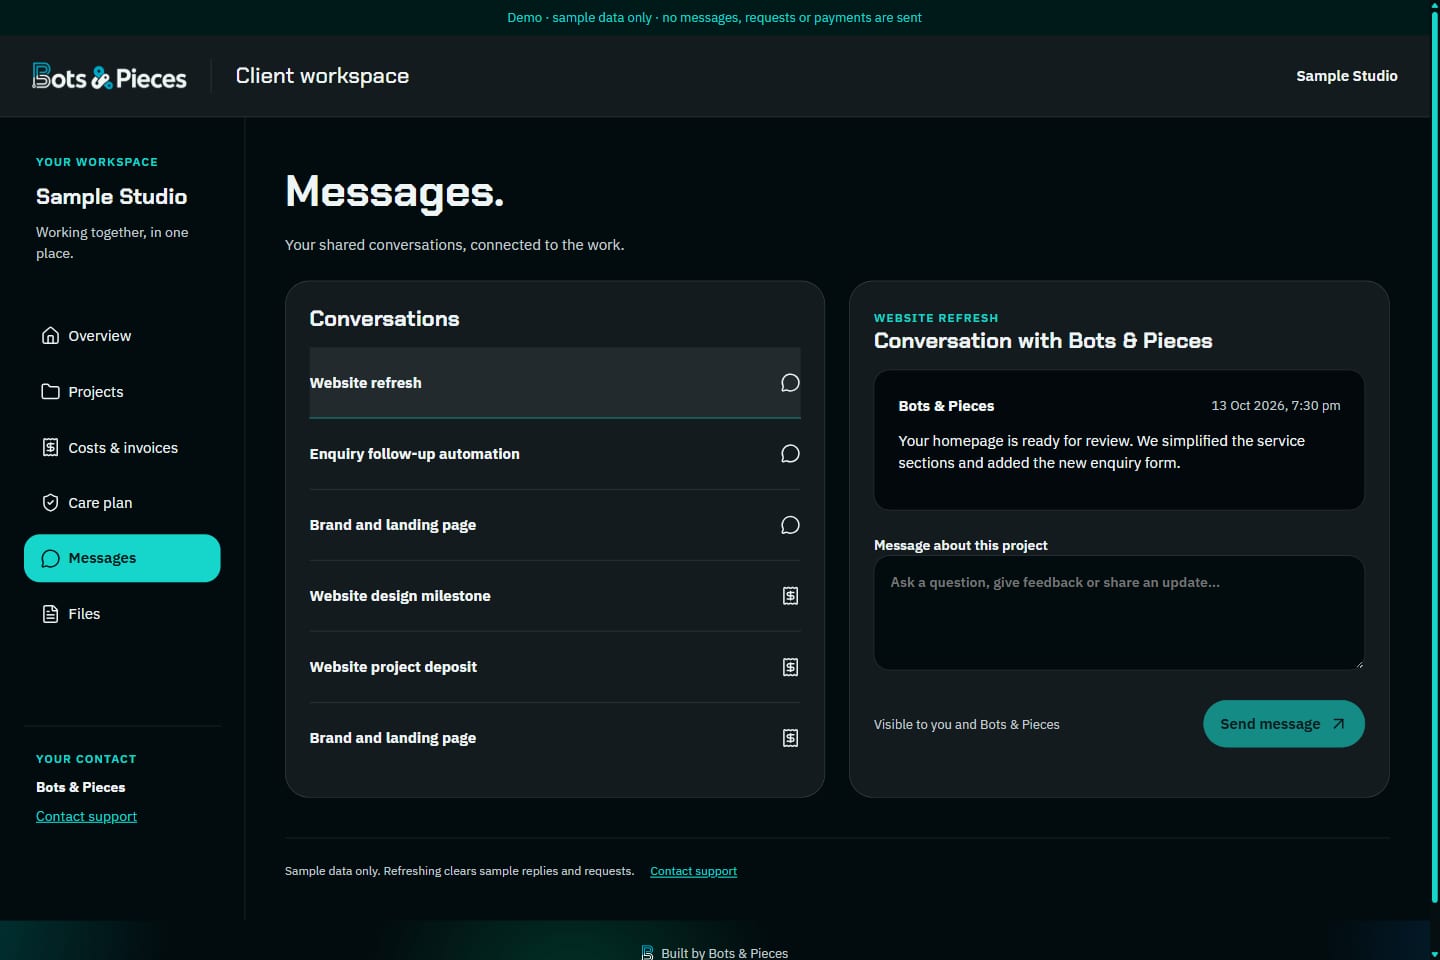Click the invoice icon on Website design milestone
This screenshot has height=960, width=1440.
[790, 596]
